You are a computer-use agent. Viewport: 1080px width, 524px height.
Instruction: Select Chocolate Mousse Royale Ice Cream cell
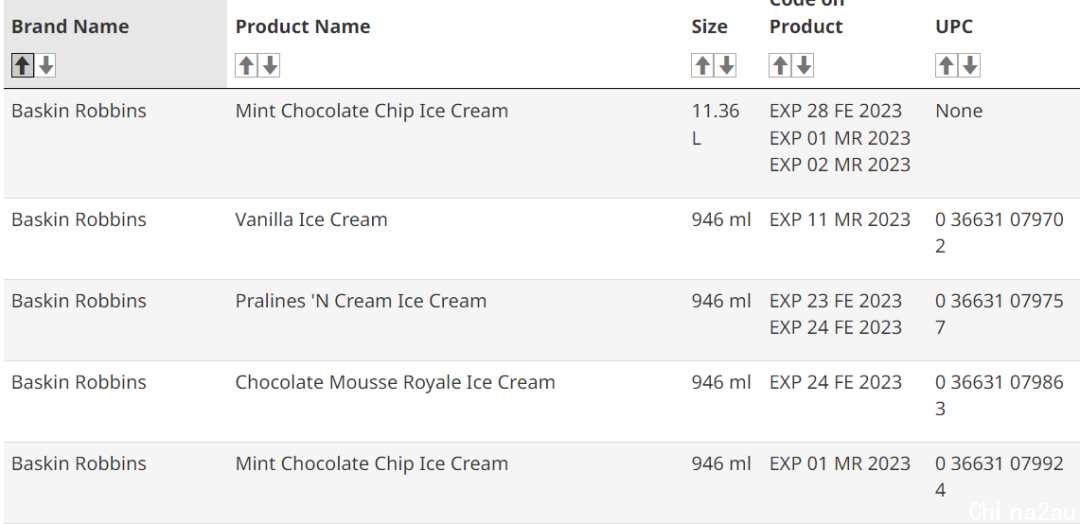pos(395,382)
